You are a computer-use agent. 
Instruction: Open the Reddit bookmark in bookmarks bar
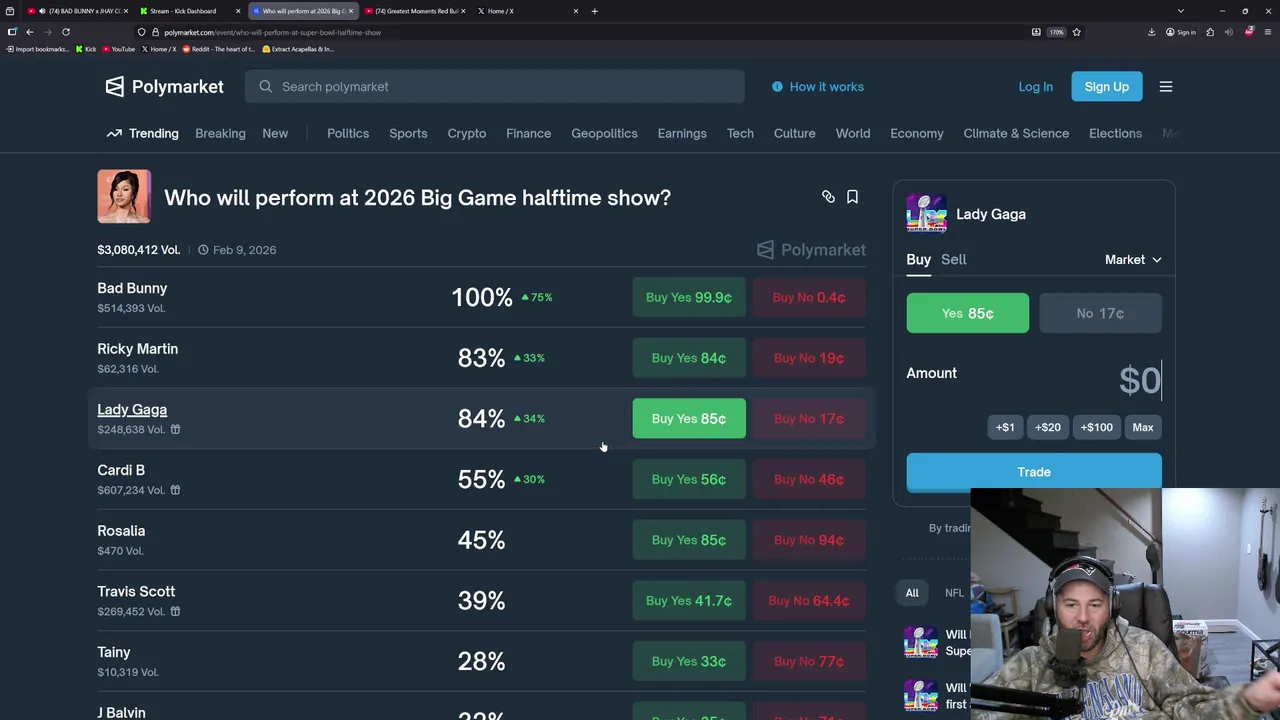click(x=218, y=49)
